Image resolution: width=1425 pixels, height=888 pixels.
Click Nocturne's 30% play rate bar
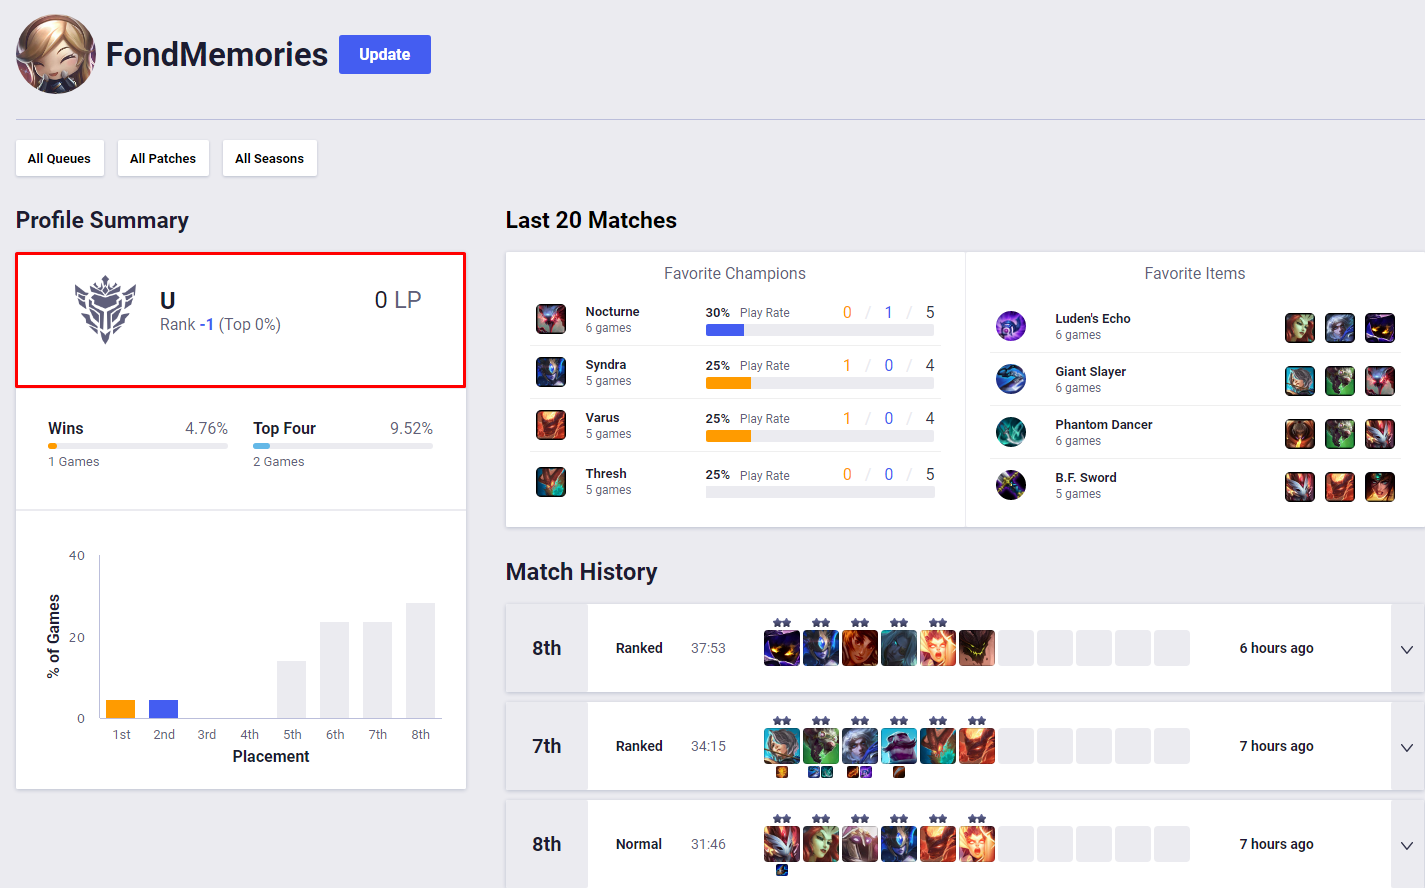[820, 330]
